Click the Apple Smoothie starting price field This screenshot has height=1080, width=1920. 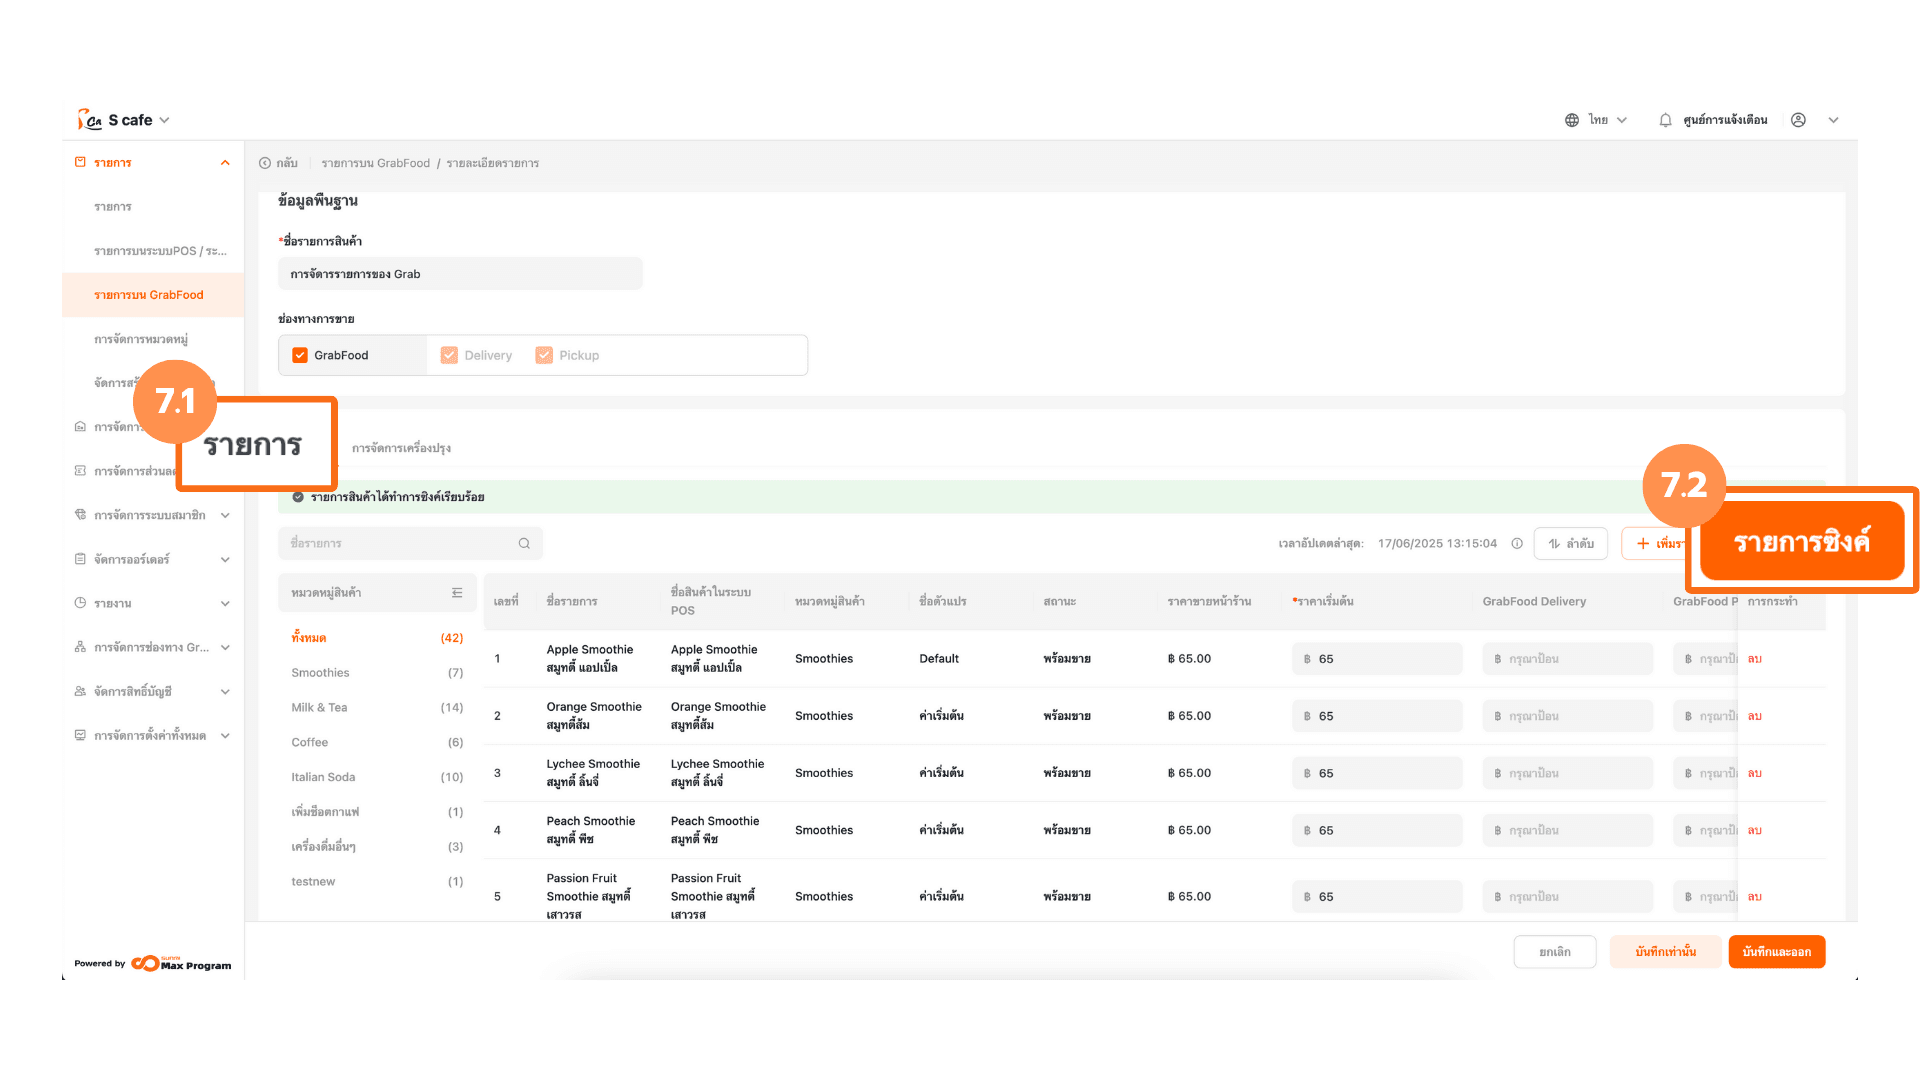pos(1377,659)
